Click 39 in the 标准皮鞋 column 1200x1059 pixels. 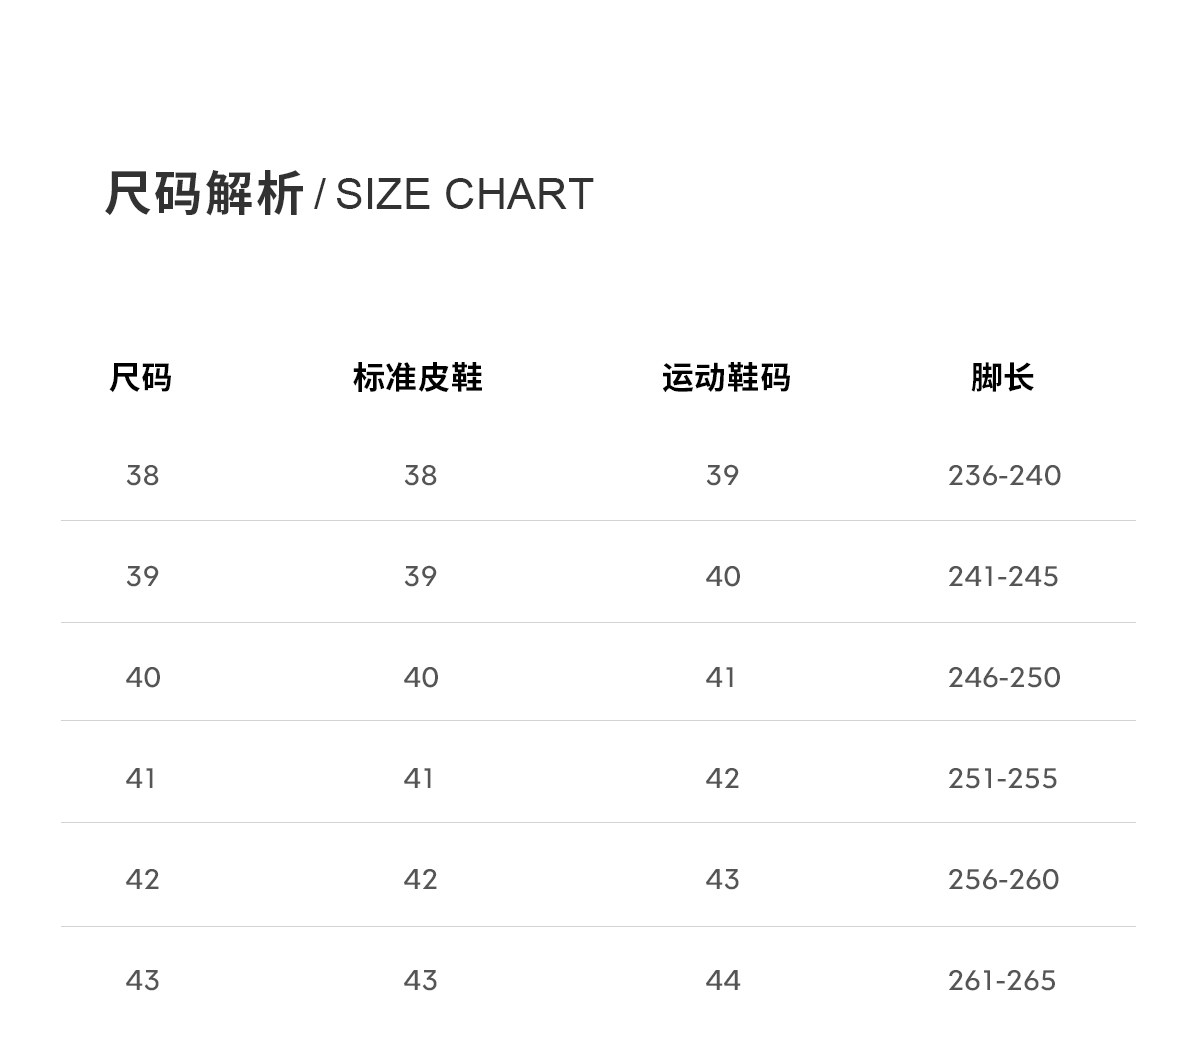tap(421, 577)
